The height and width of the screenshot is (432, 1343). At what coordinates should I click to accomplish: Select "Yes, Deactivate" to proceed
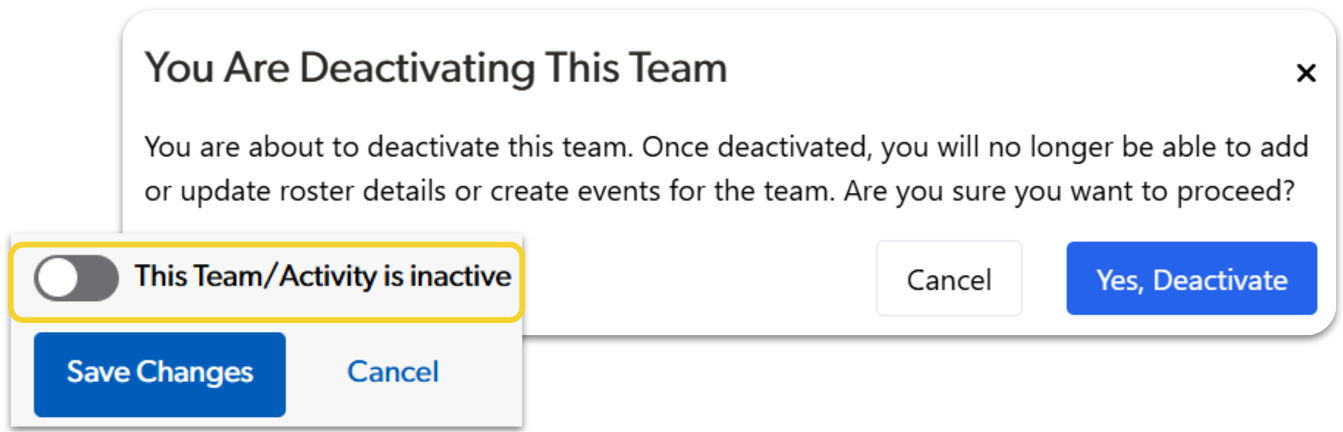point(1191,279)
